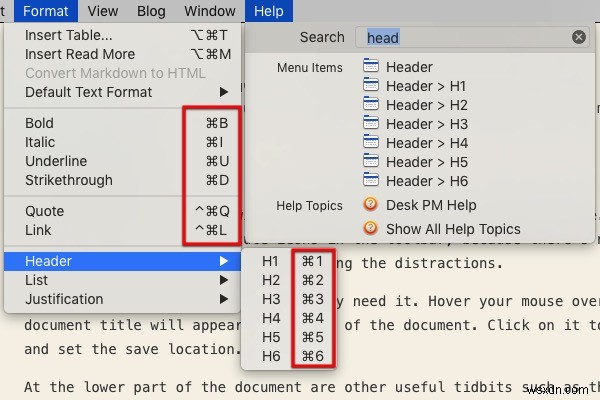600x400 pixels.
Task: Open the Help menu
Action: pos(269,11)
